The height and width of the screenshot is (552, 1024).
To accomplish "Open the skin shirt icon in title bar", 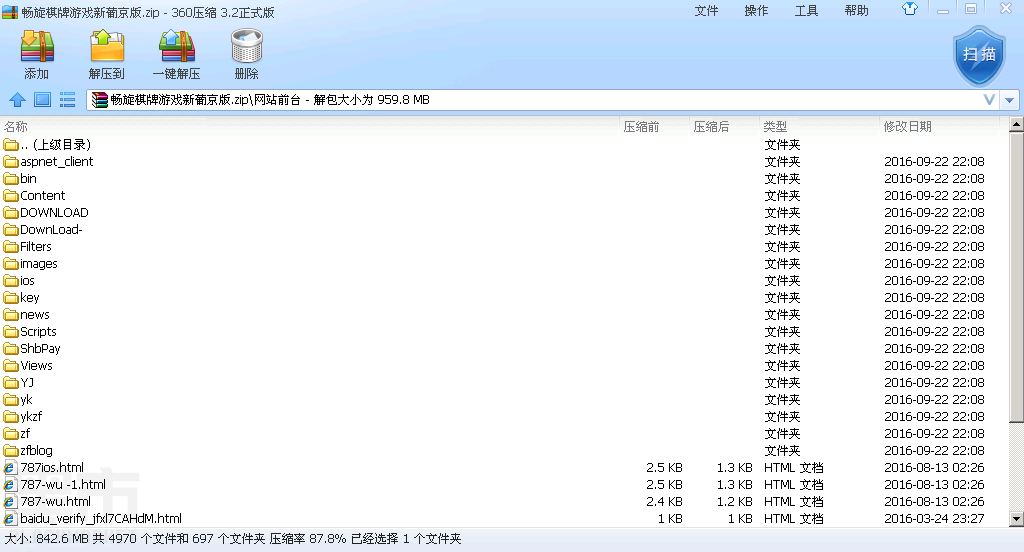I will coord(910,9).
